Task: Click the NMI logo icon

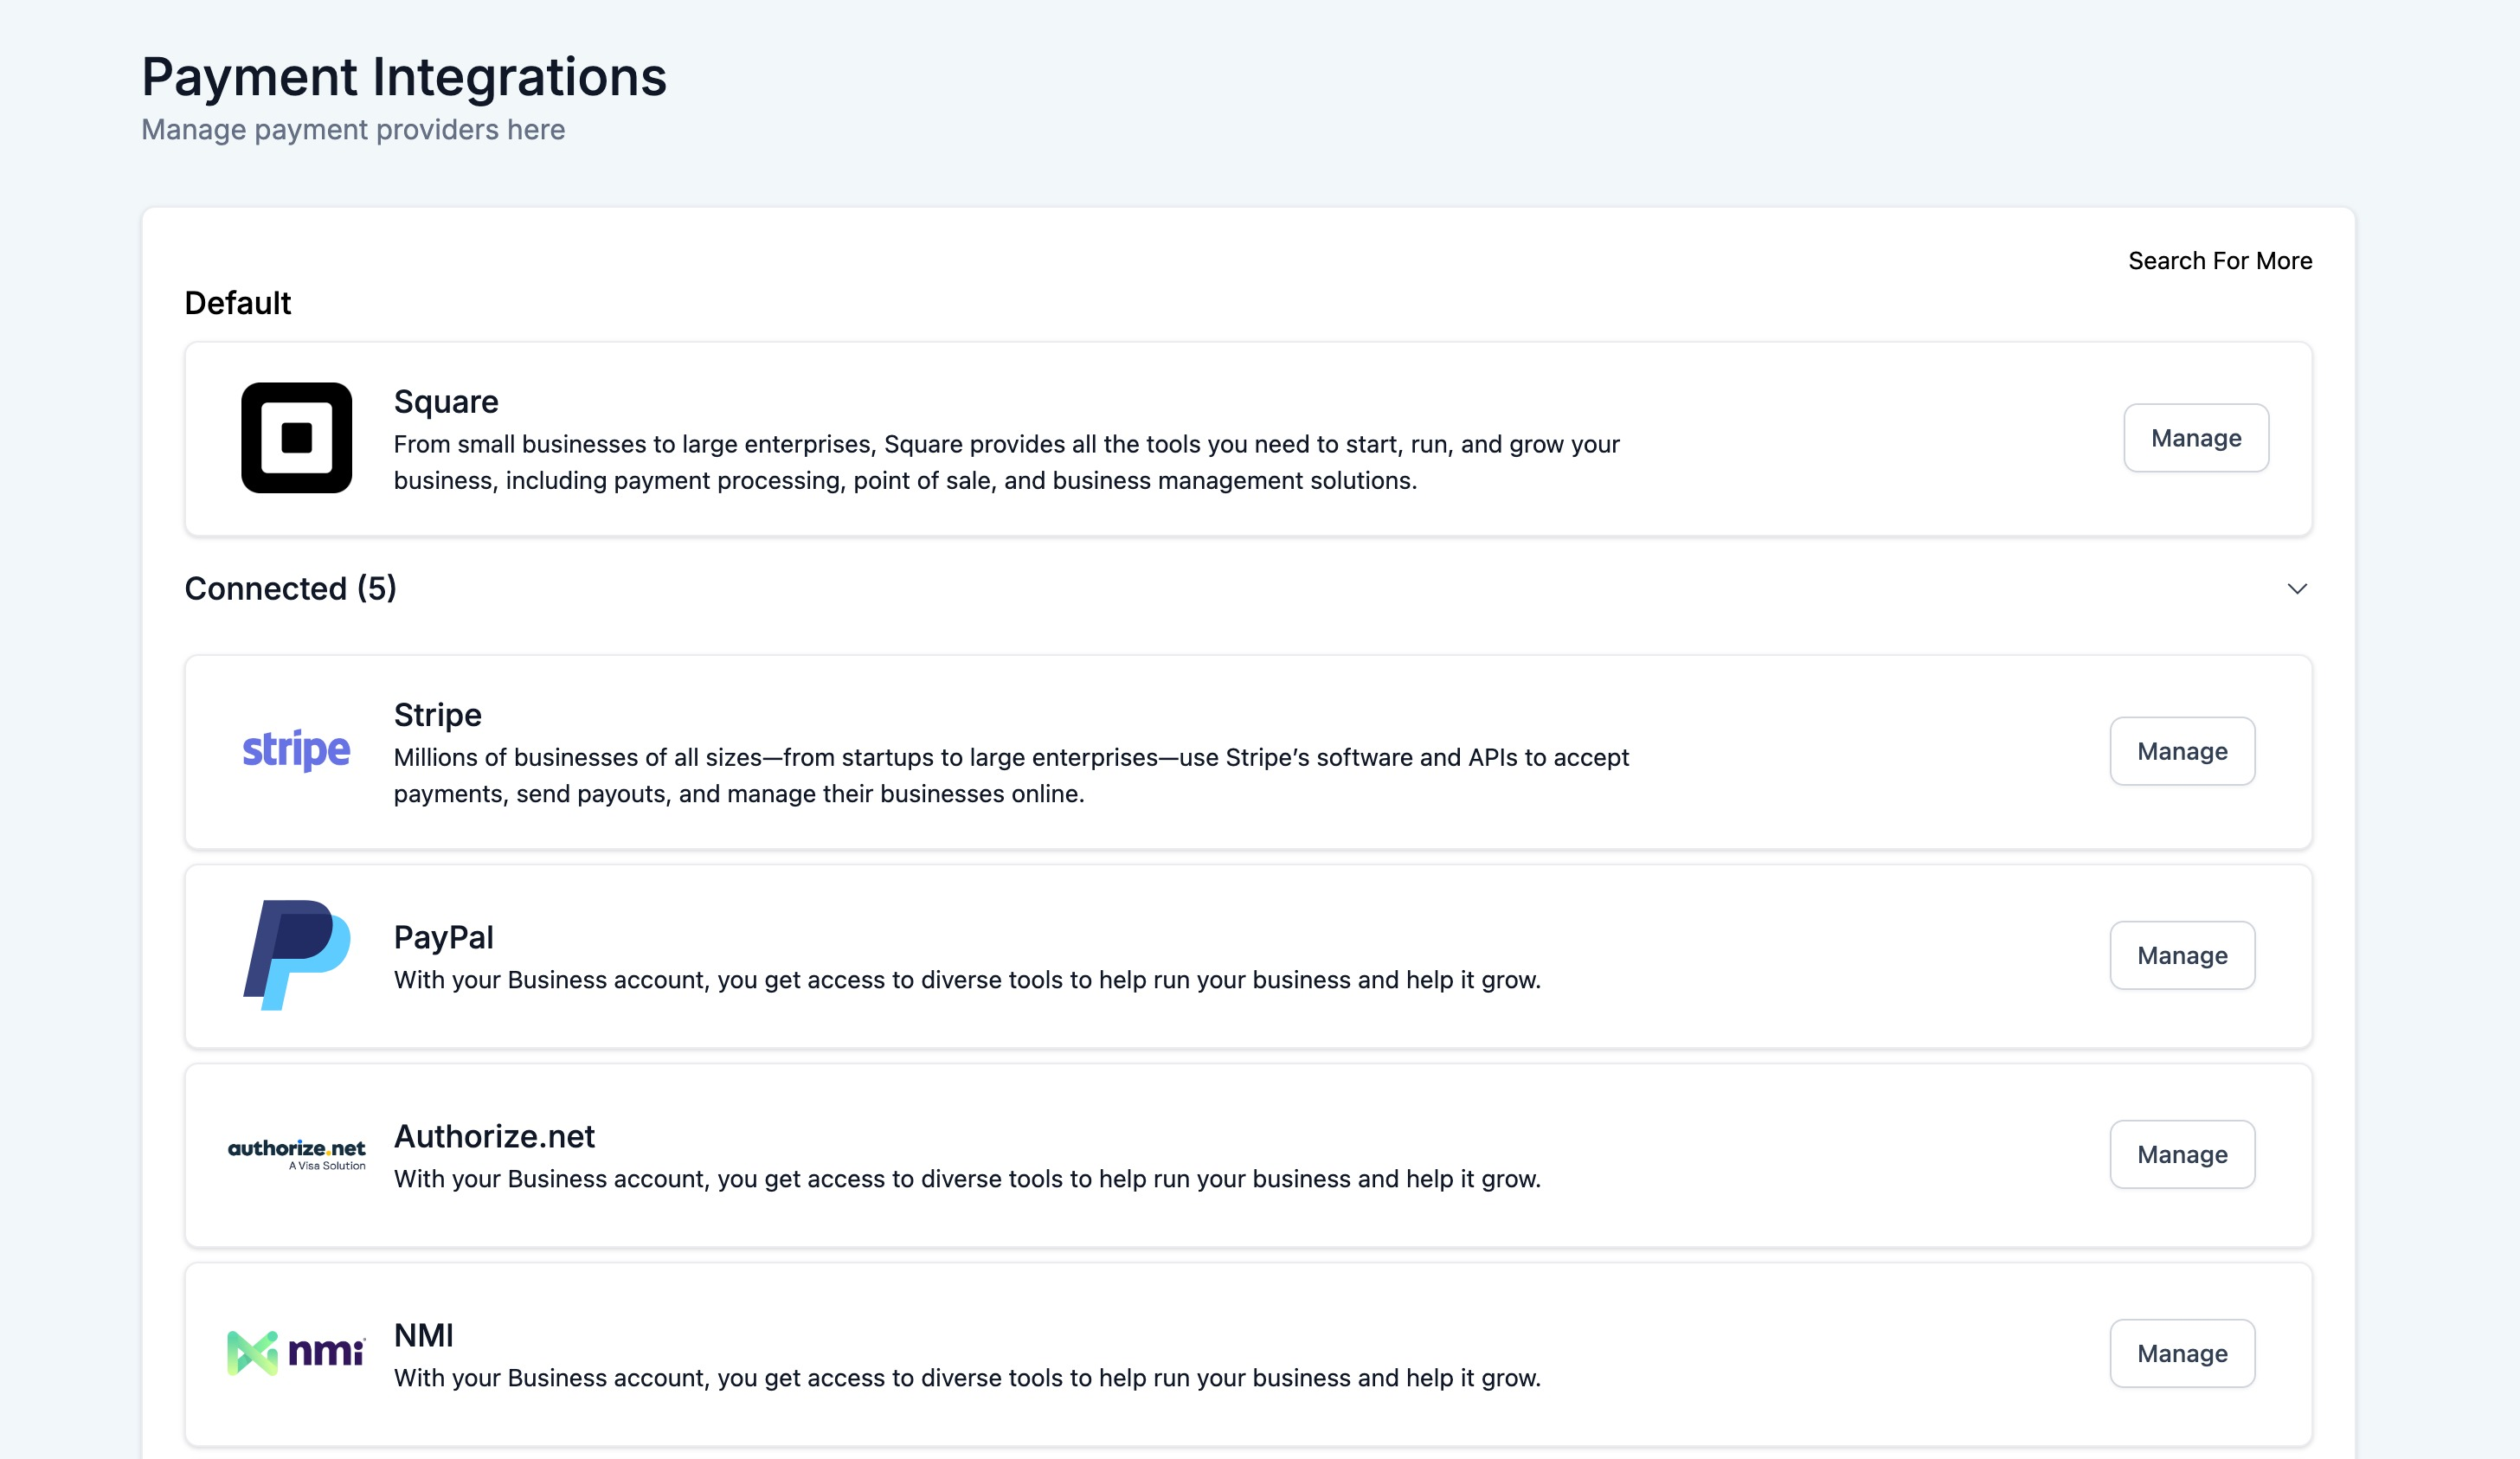Action: 296,1353
